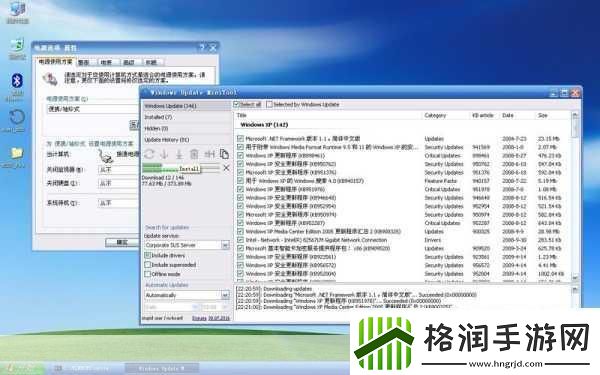Click the updates list scrollbar down arrow
This screenshot has width=600, height=375.
tap(575, 278)
